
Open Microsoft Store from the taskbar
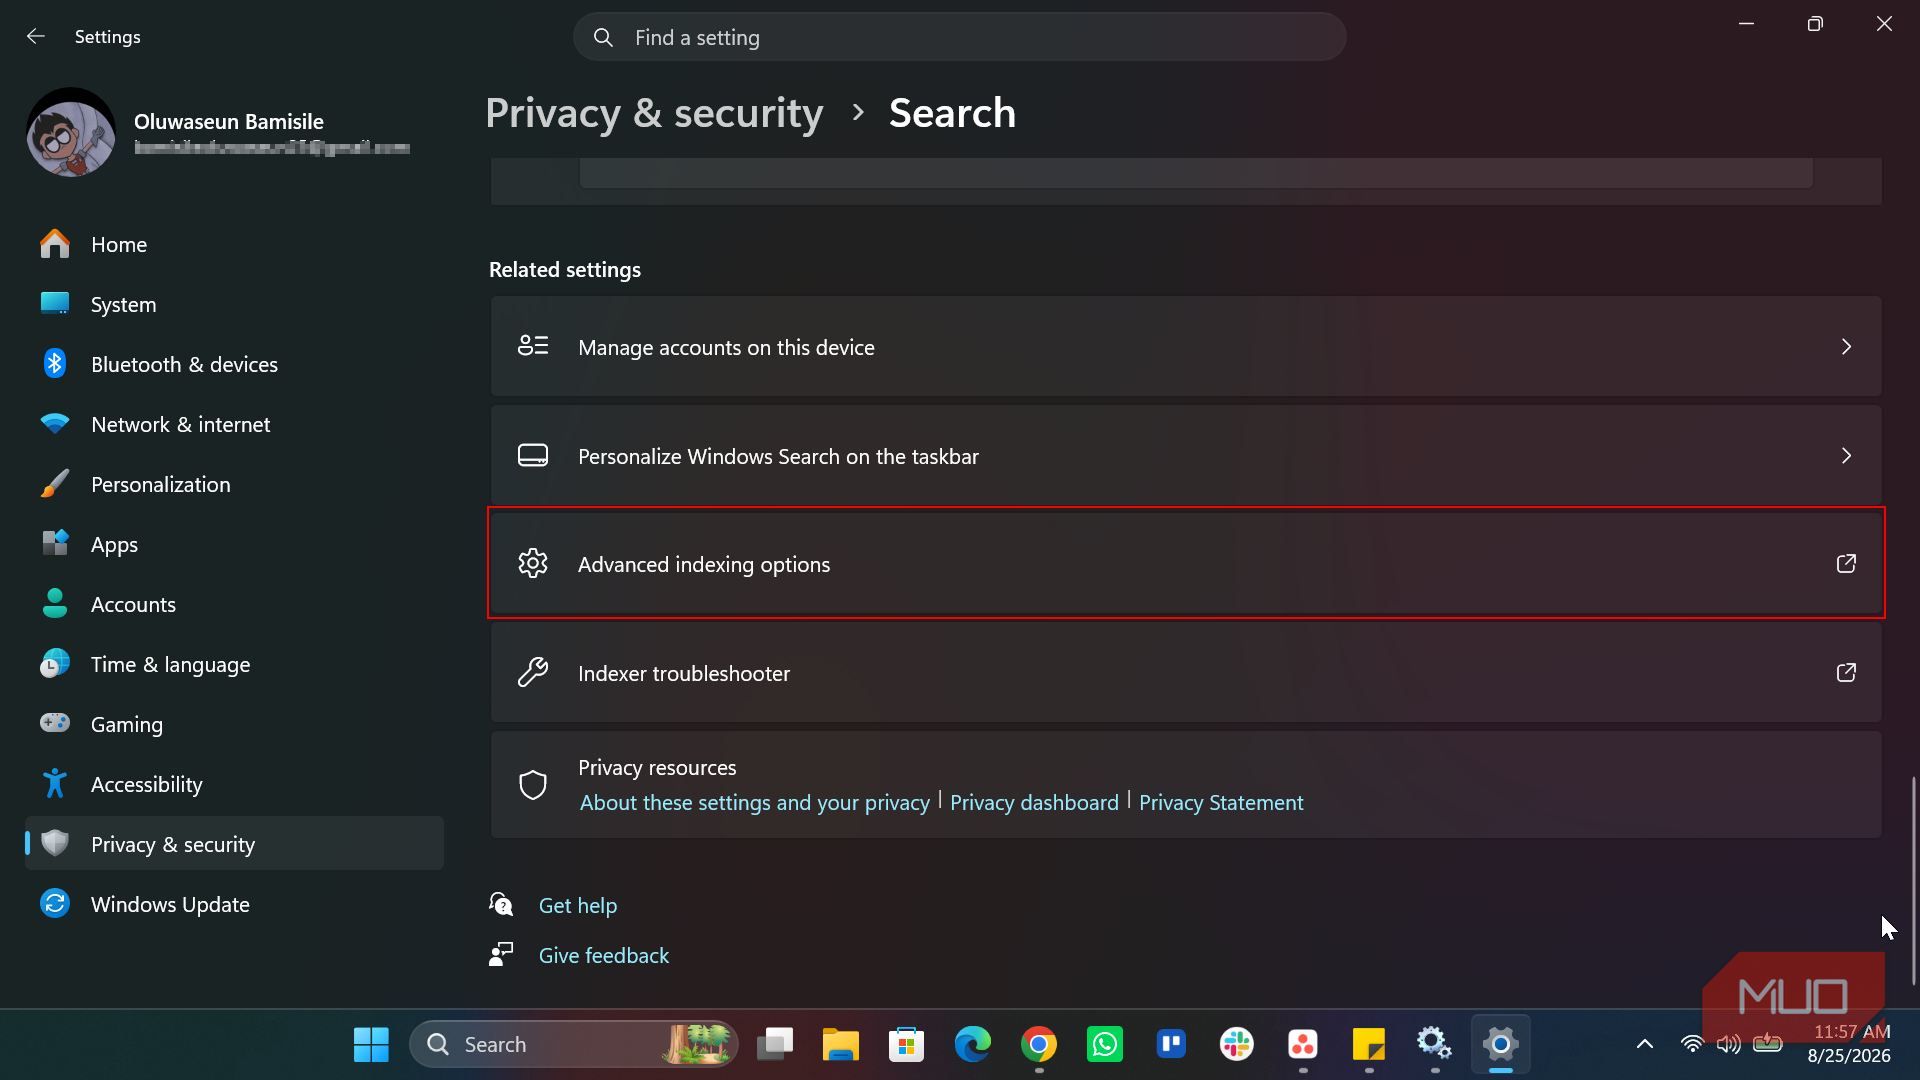point(906,1045)
